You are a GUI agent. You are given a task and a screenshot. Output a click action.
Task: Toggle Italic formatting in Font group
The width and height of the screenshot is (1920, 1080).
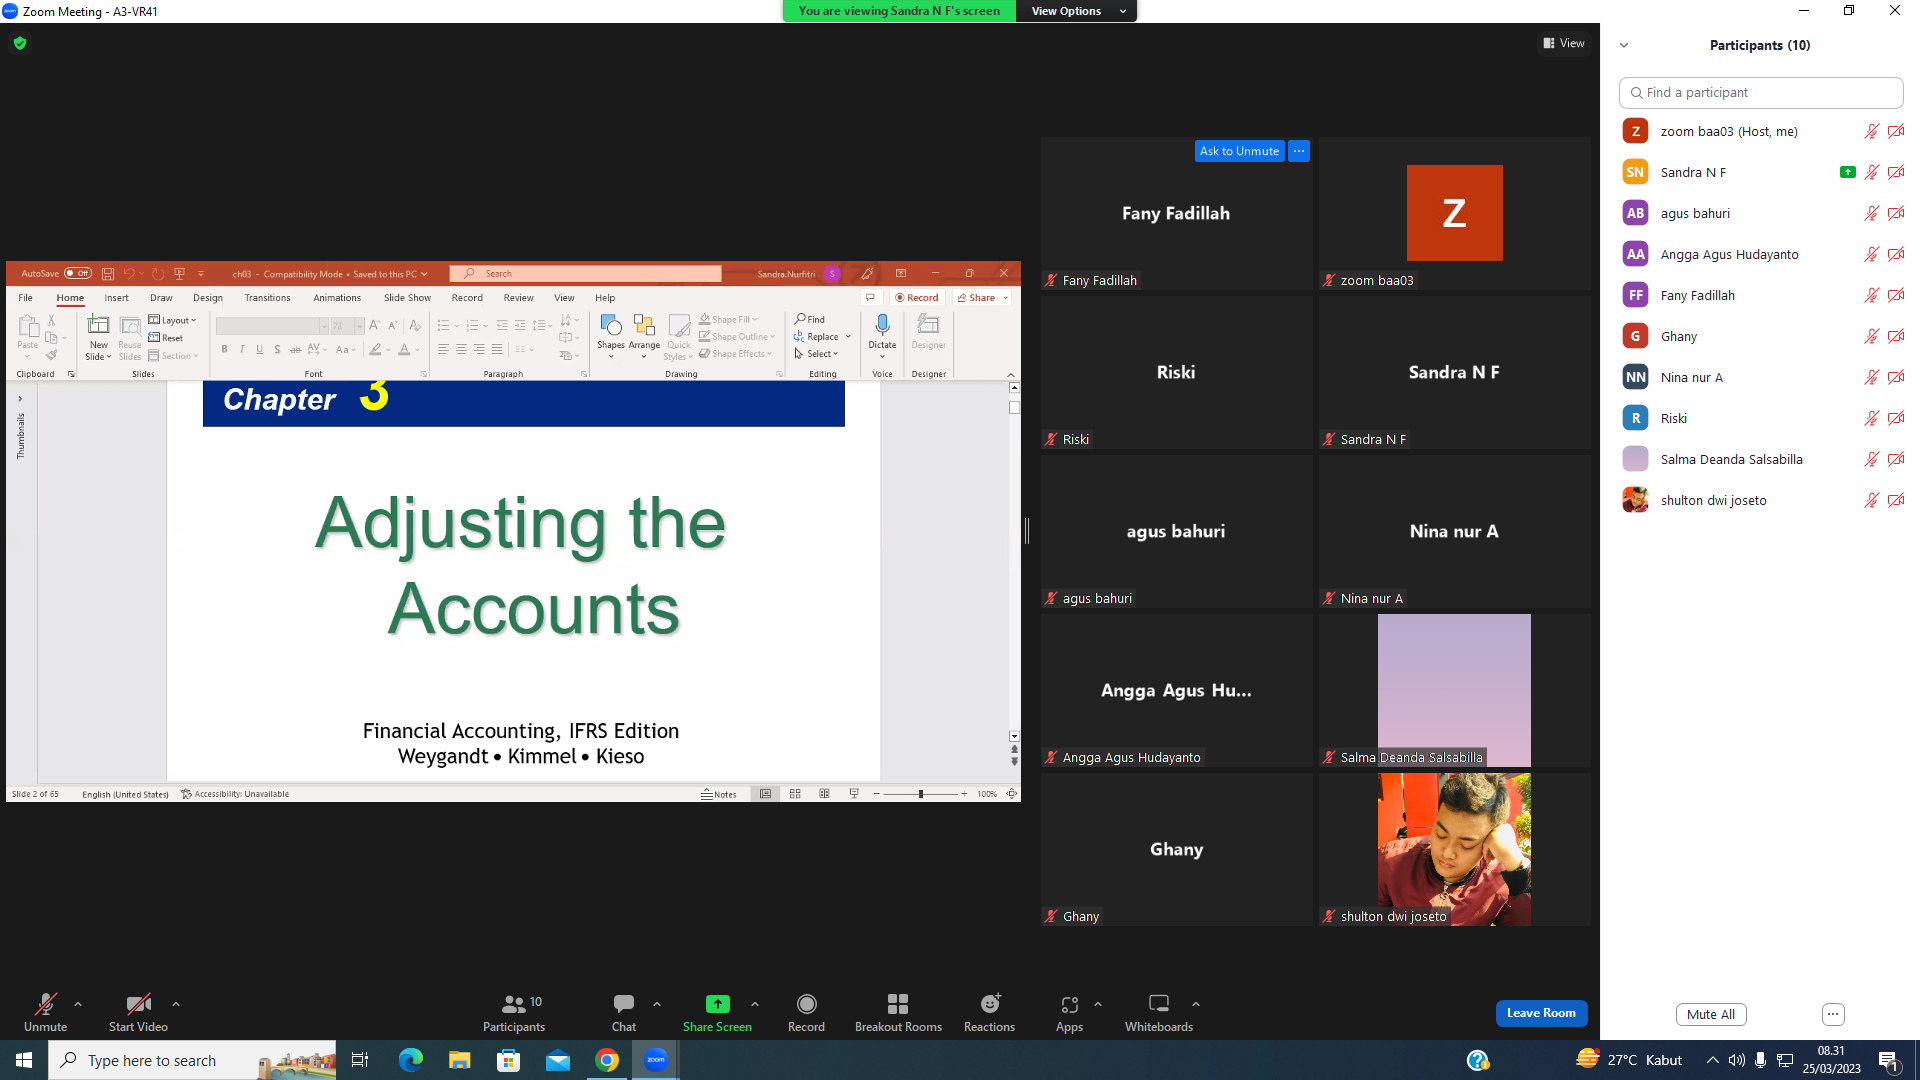(x=242, y=350)
